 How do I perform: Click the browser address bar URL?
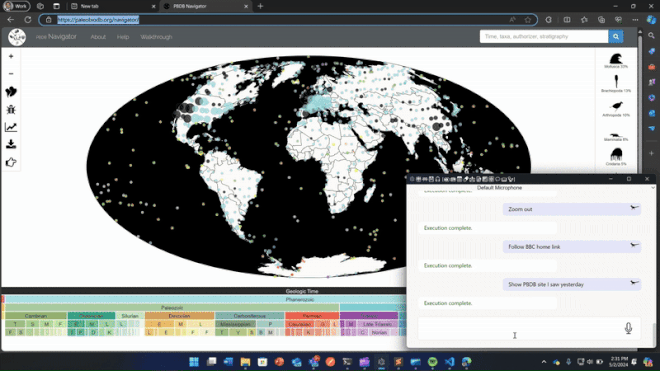point(98,20)
